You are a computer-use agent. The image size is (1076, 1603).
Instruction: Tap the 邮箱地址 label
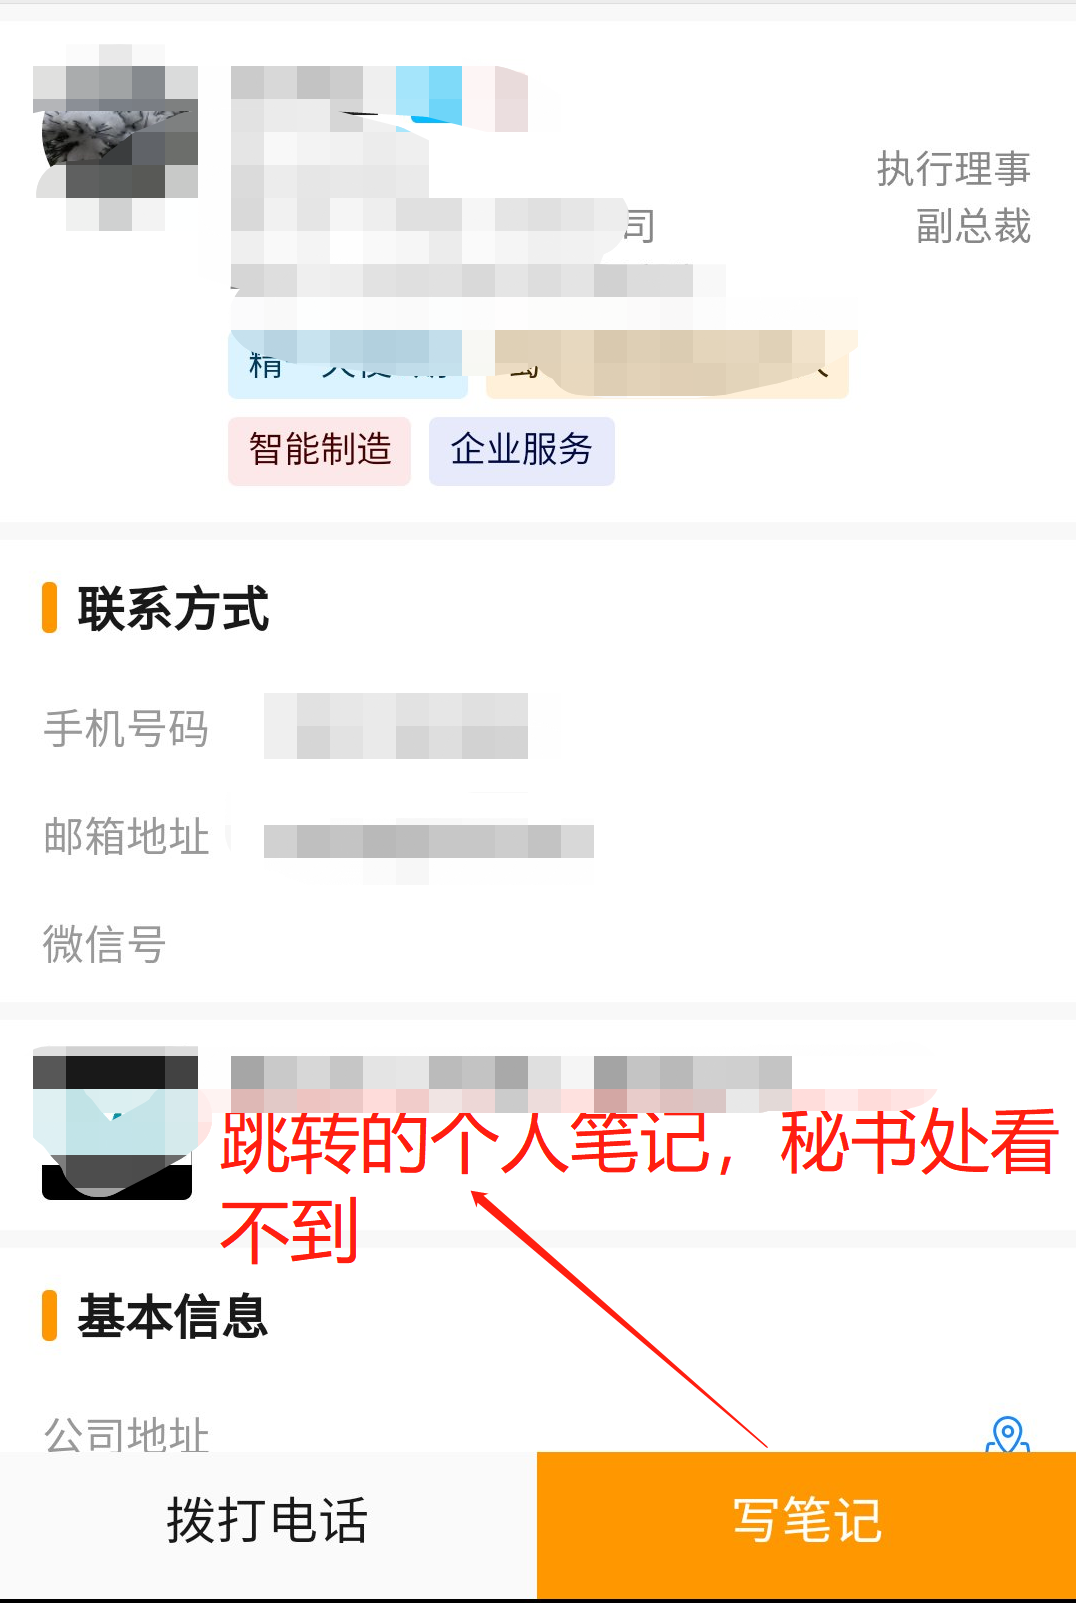(127, 836)
